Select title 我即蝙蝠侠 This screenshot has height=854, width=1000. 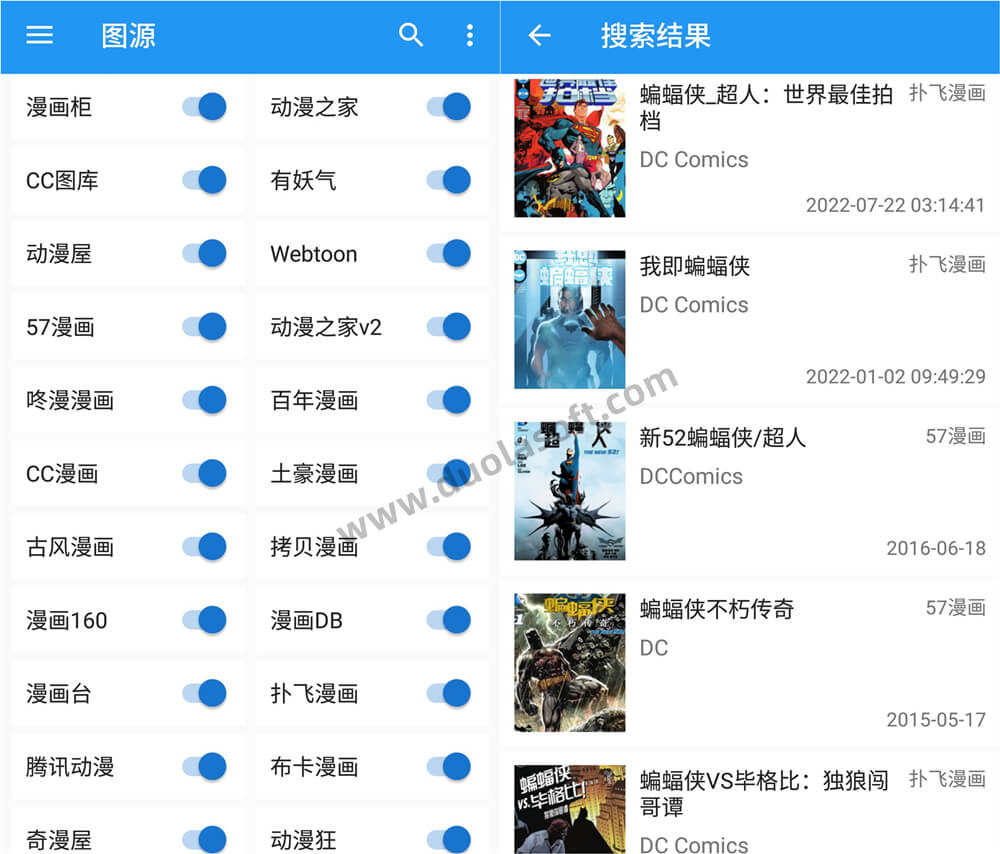695,266
